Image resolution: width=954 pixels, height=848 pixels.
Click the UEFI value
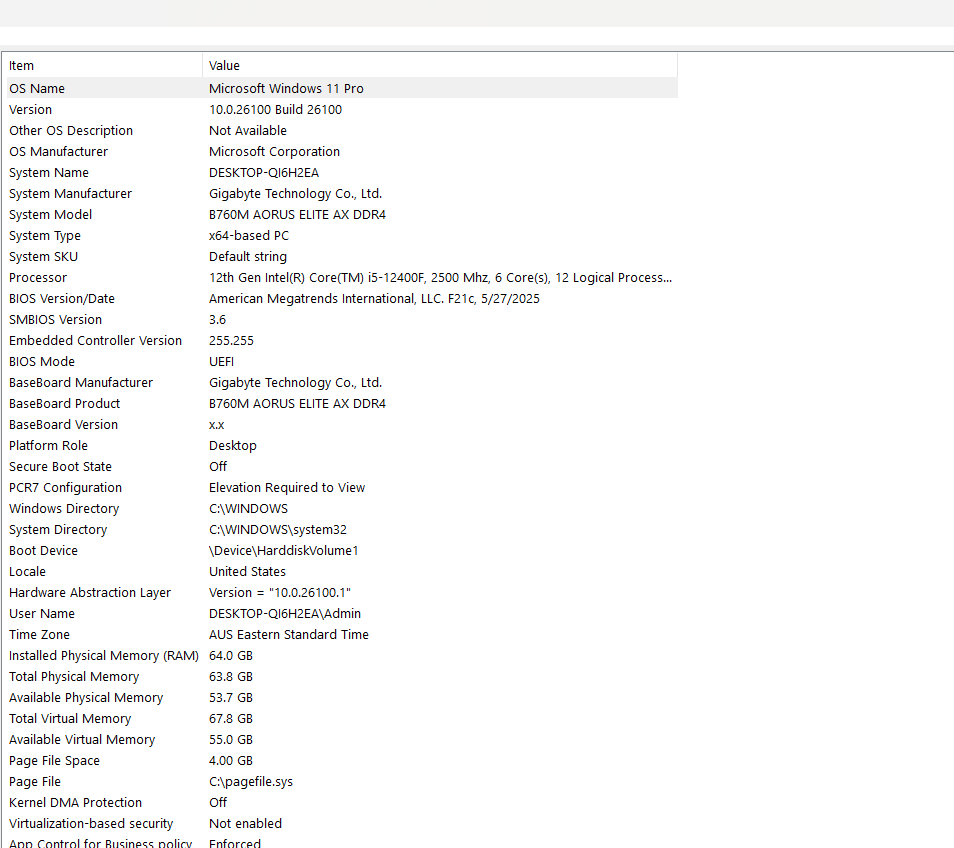click(221, 361)
